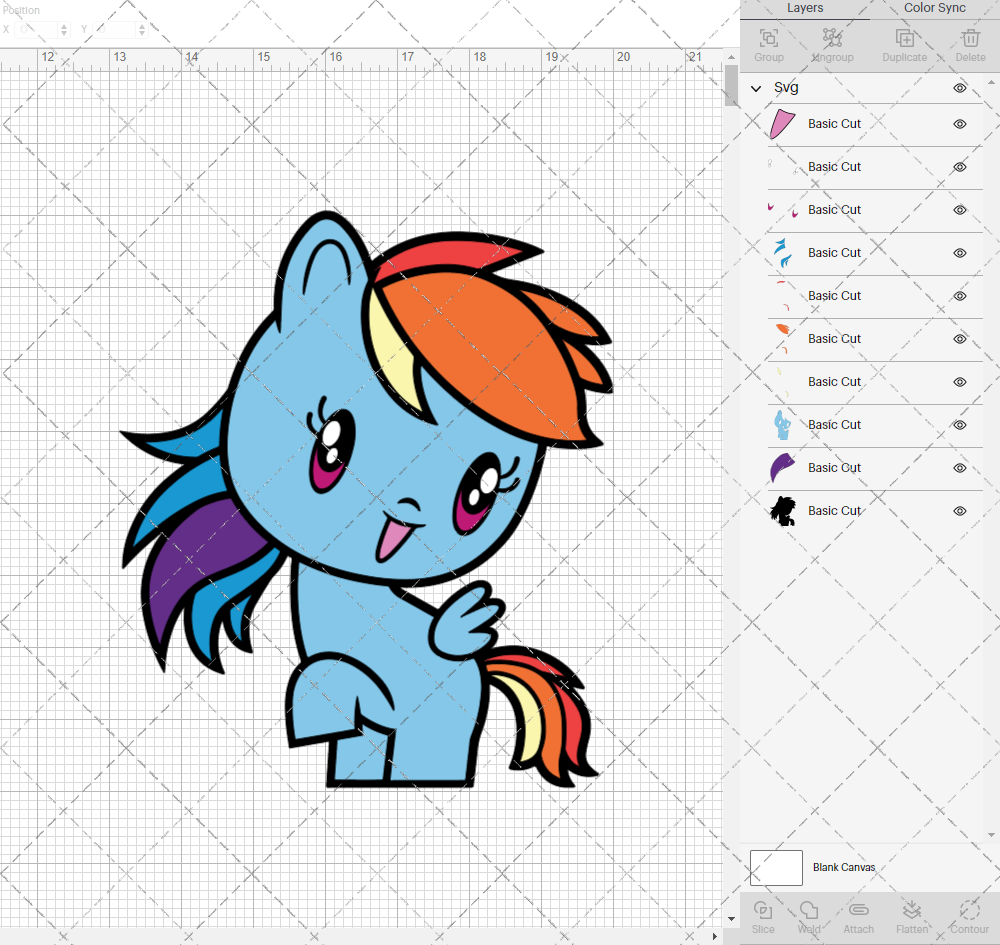Hide the purple mane Basic Cut layer
The width and height of the screenshot is (1000, 945).
(959, 468)
